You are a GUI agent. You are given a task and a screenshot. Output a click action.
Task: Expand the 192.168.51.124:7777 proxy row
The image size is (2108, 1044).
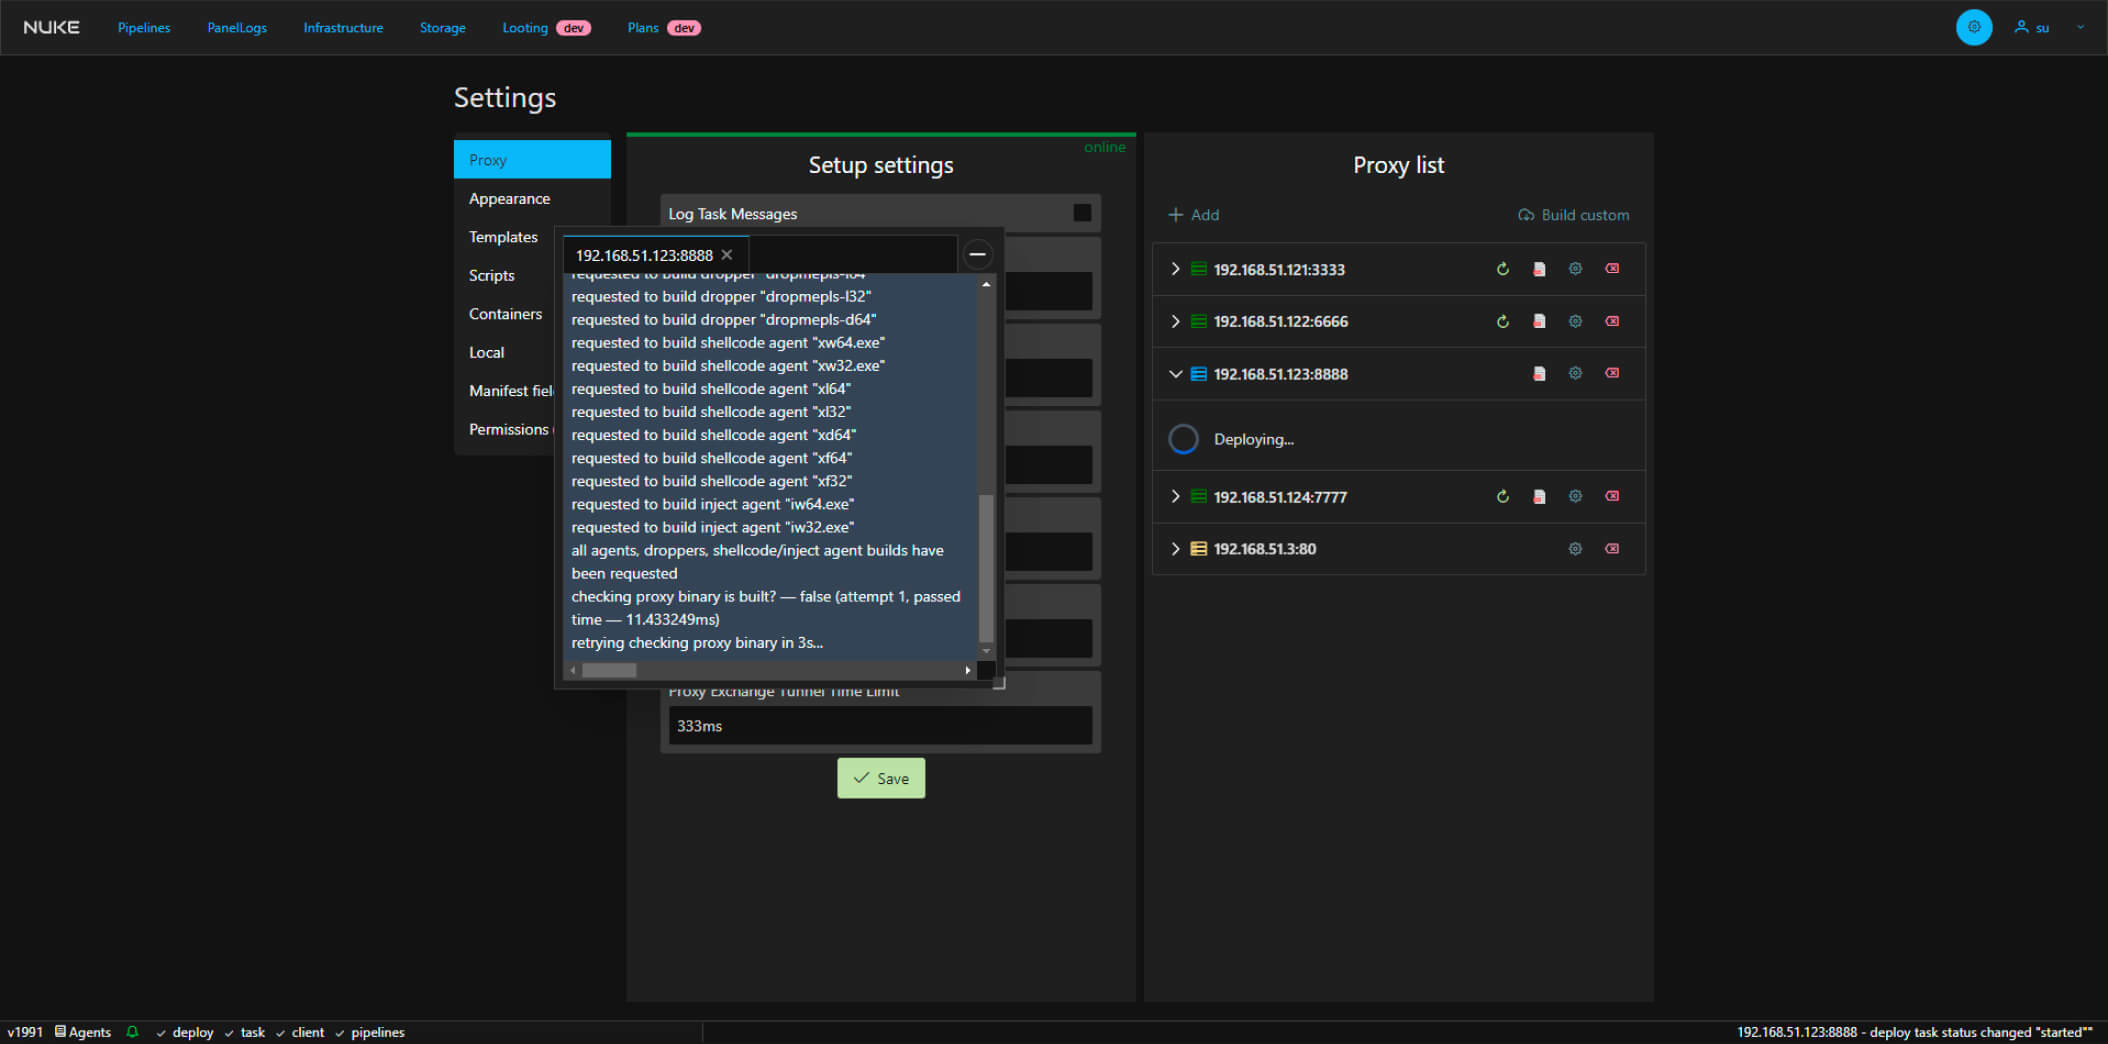pyautogui.click(x=1175, y=496)
